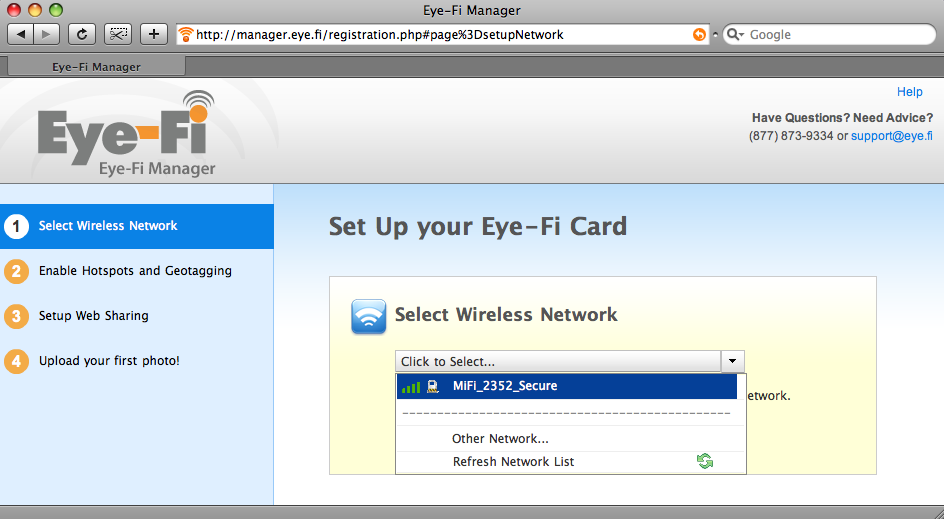This screenshot has height=519, width=944.
Task: Collapse the network dropdown arrow
Action: click(732, 361)
